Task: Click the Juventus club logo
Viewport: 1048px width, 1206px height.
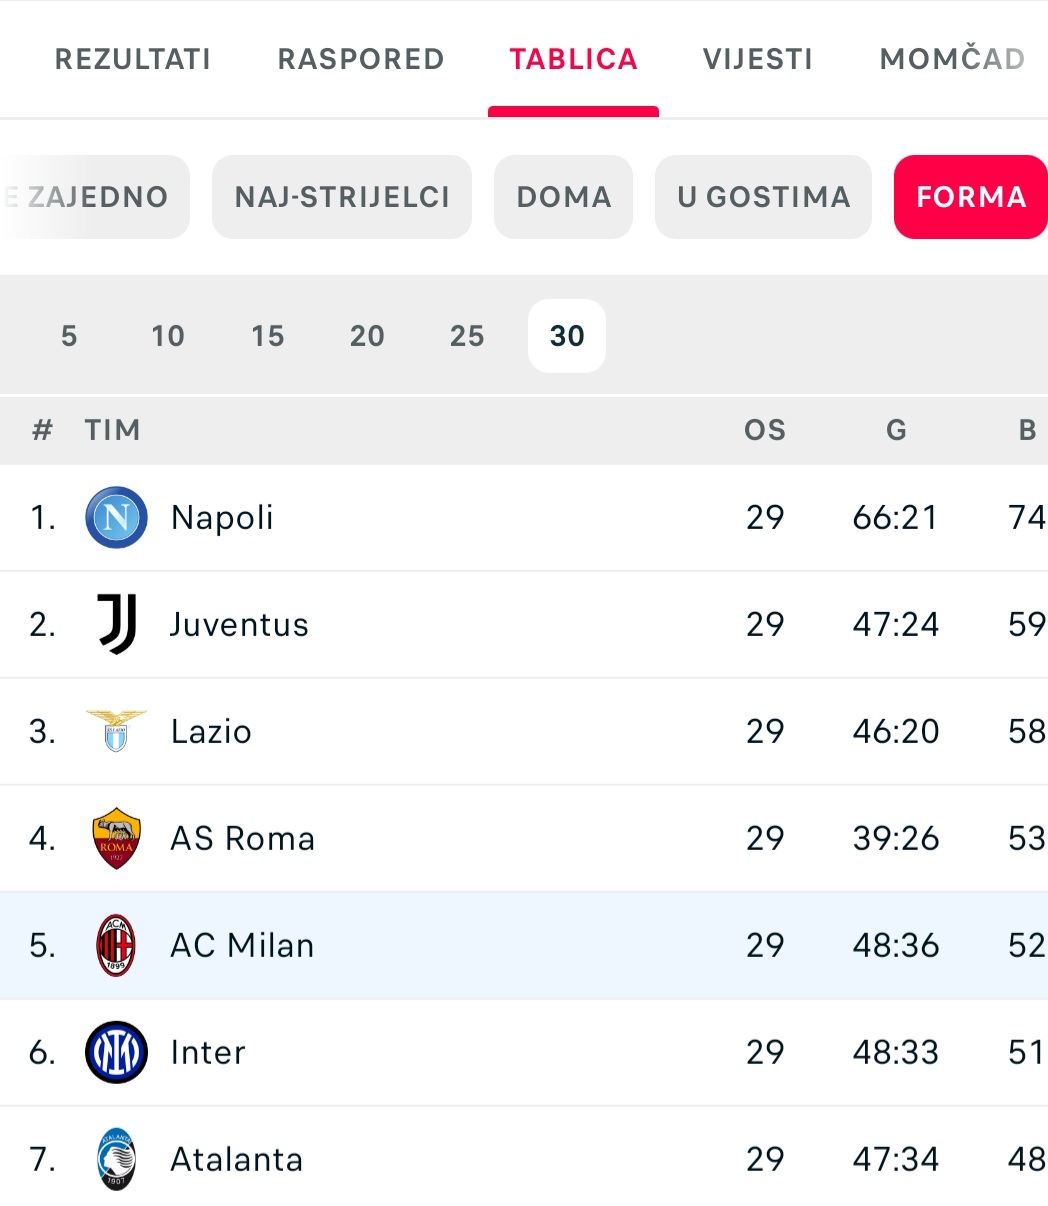Action: point(116,624)
